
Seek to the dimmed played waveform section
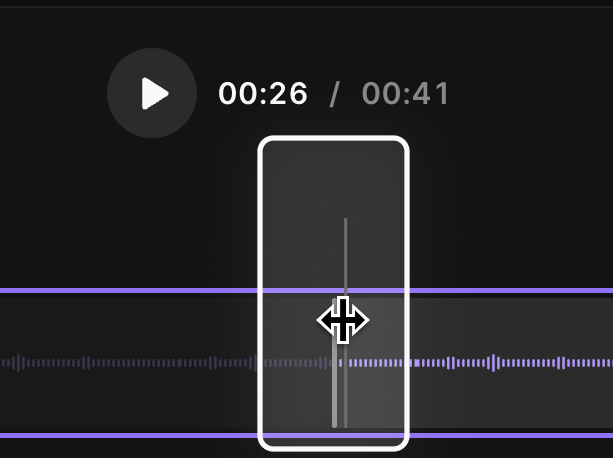pos(129,363)
